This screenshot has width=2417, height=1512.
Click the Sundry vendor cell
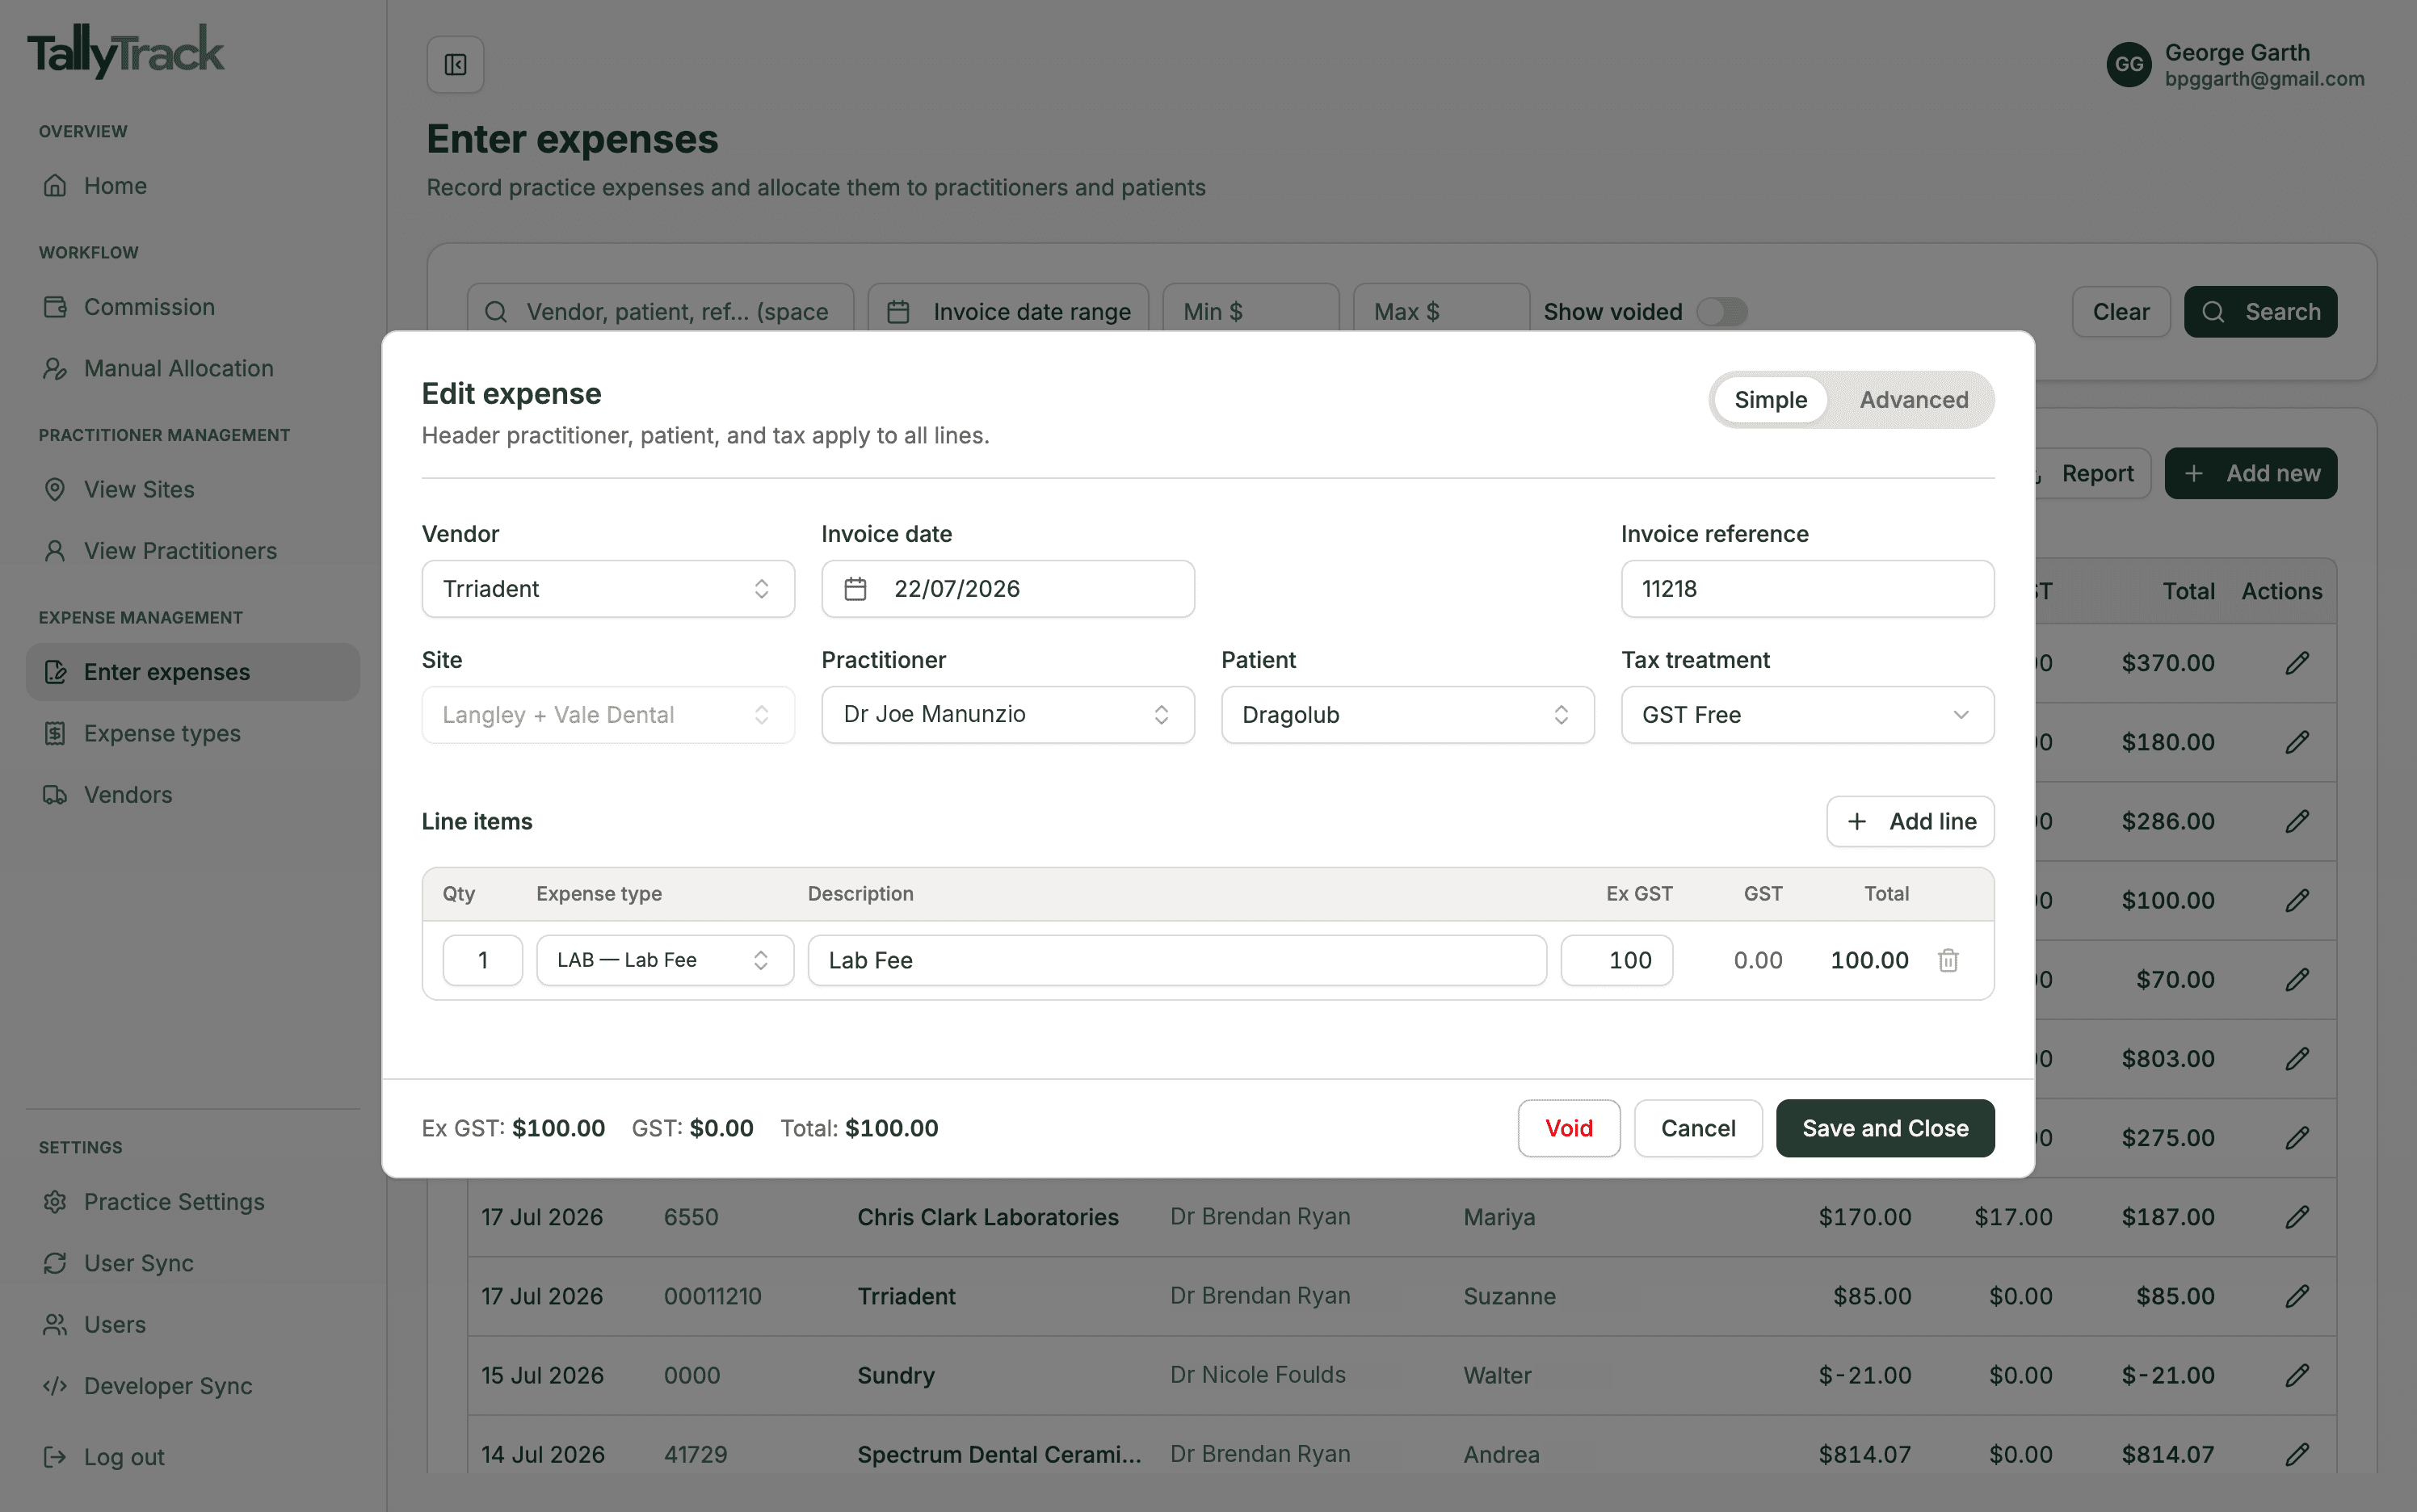coord(896,1375)
